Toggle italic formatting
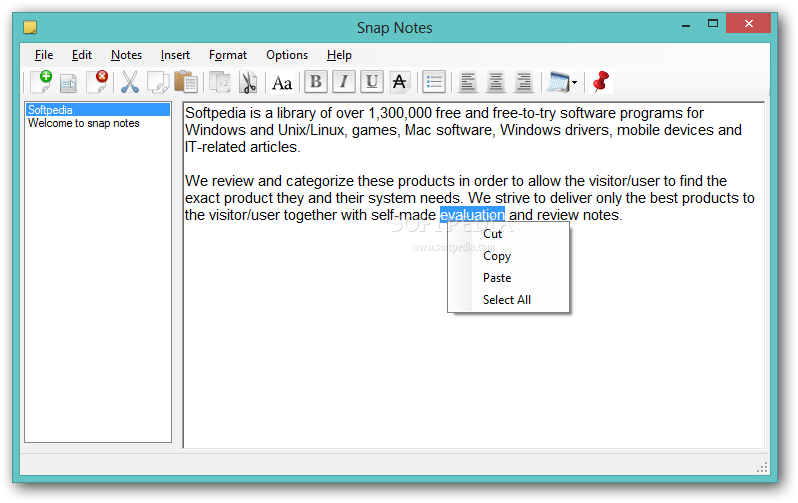Viewport: 798px width, 503px height. [344, 82]
